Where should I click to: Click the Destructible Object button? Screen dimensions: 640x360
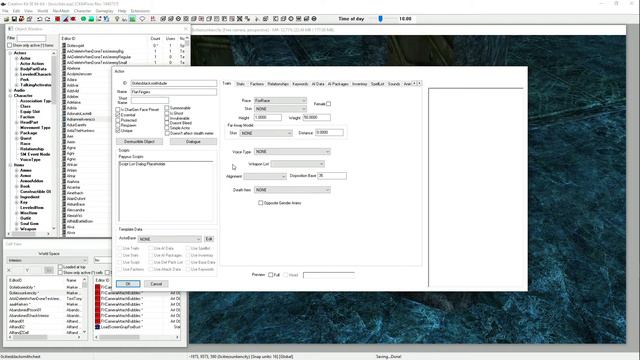[140, 142]
